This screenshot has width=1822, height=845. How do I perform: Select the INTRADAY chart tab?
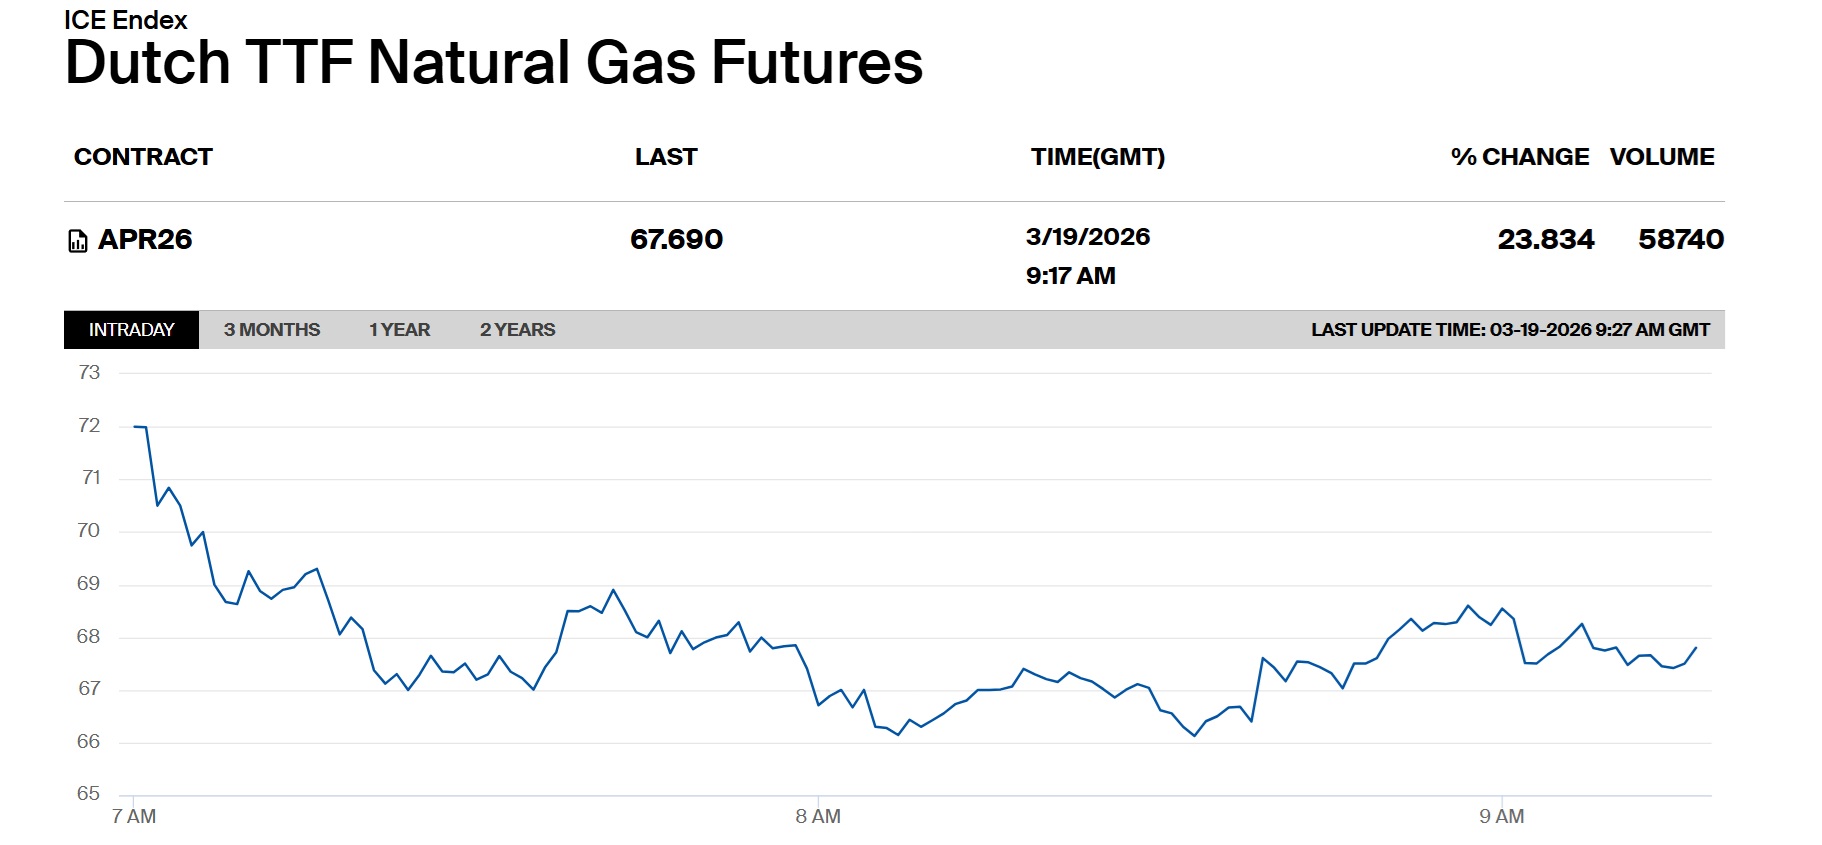131,330
